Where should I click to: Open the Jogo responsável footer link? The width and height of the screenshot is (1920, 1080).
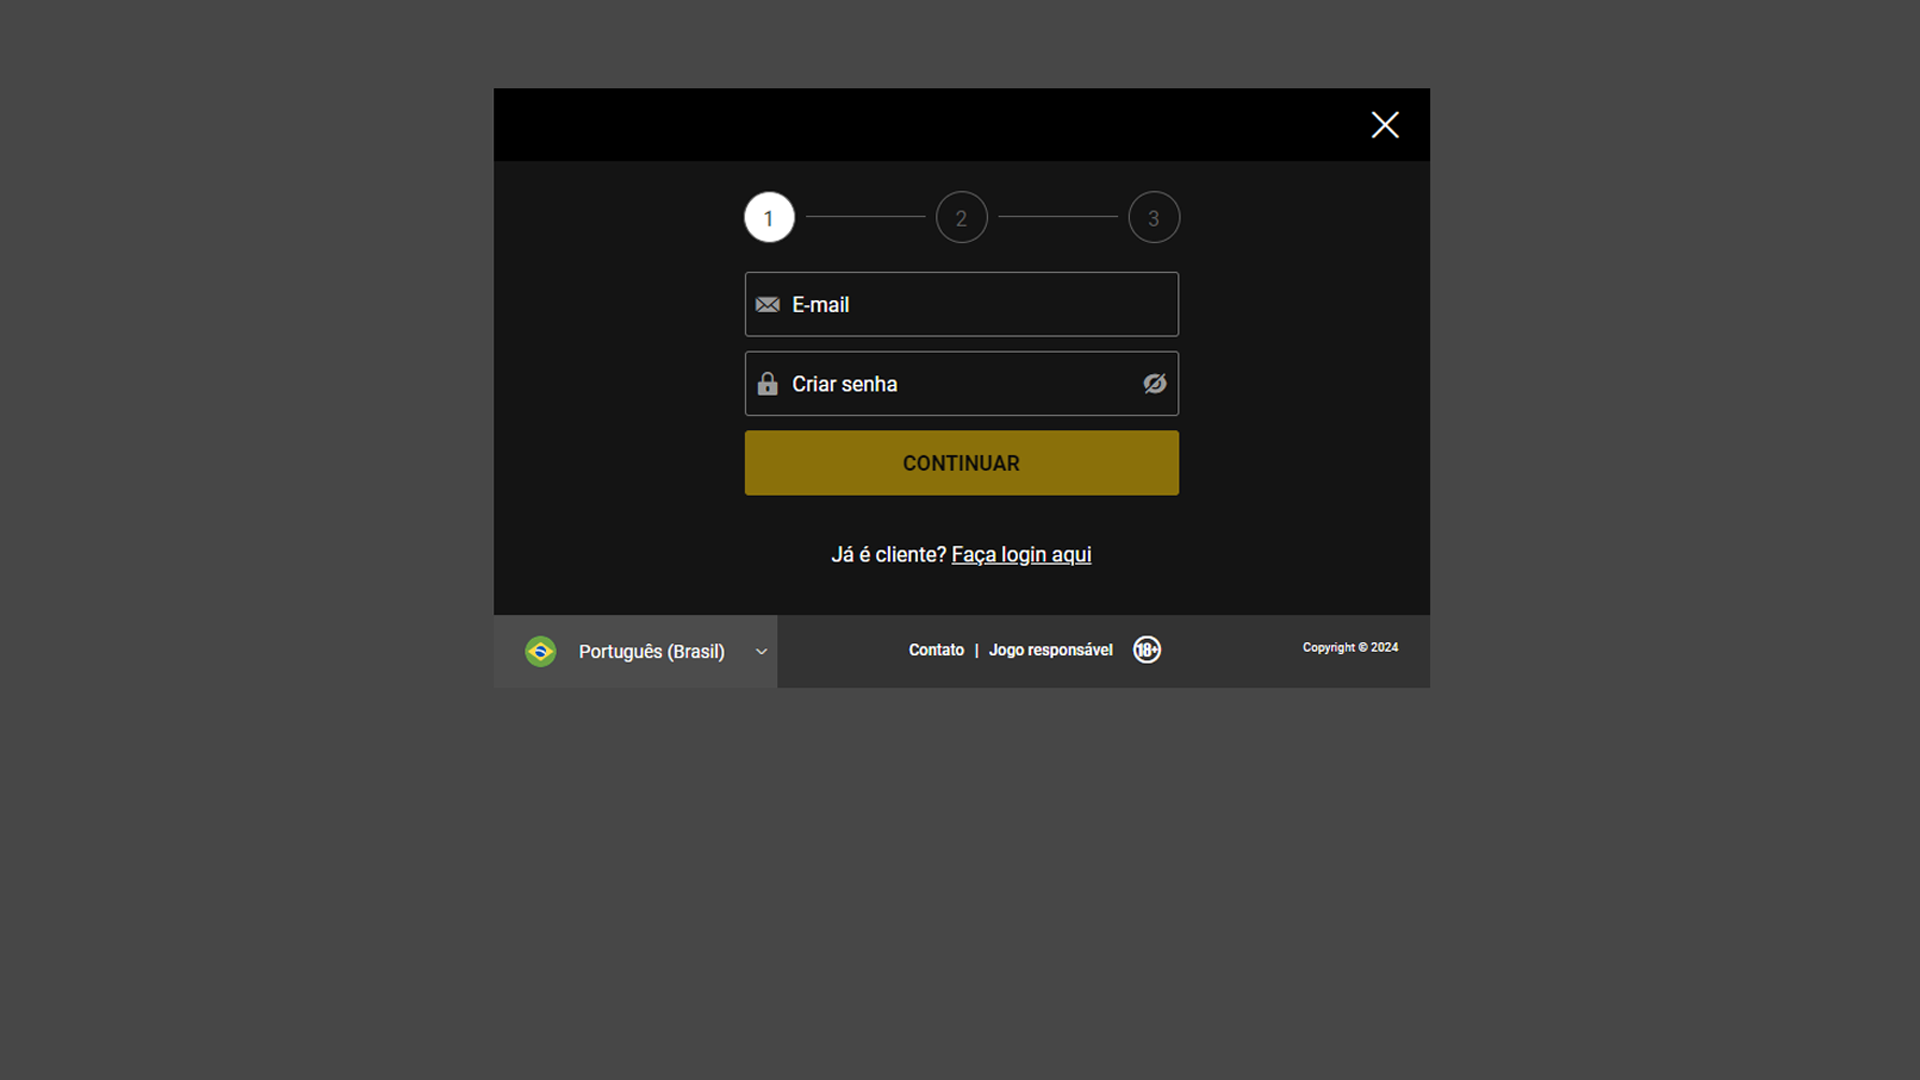(x=1050, y=650)
